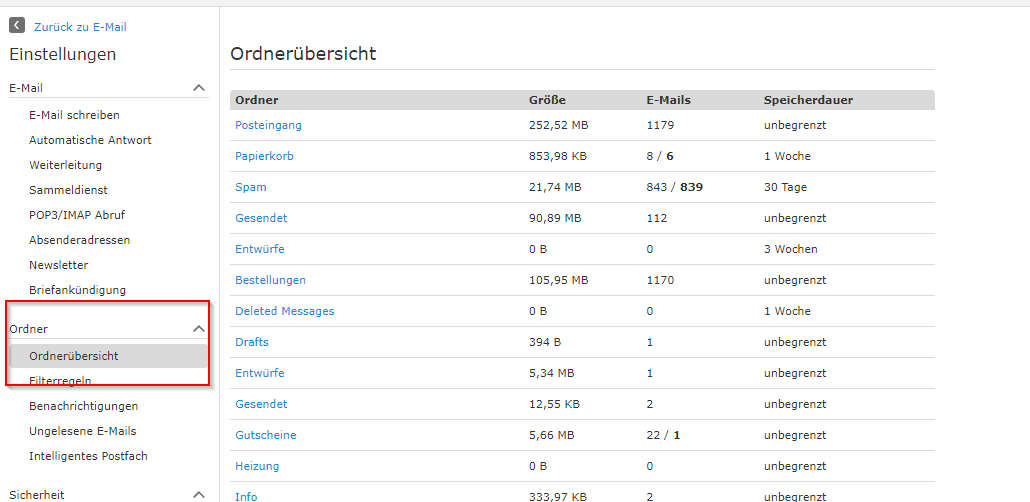Open Automatische Antwort settings
The height and width of the screenshot is (502, 1030).
pyautogui.click(x=90, y=140)
